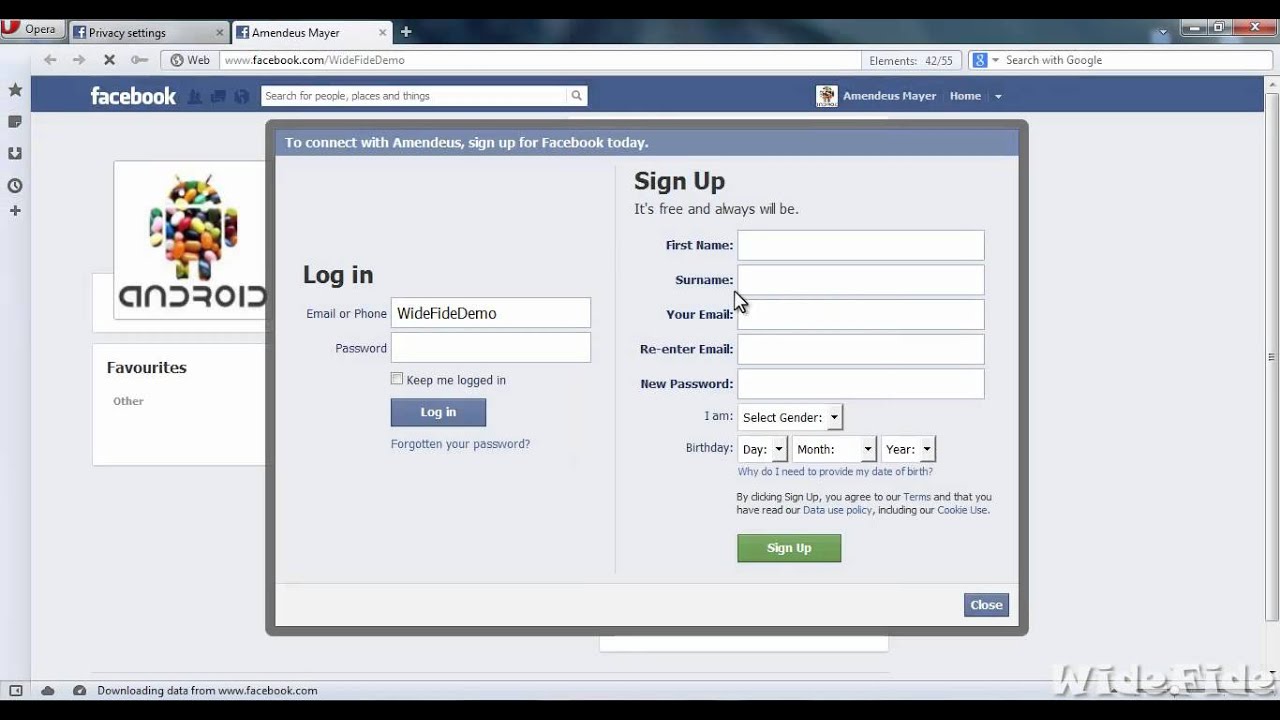Screen dimensions: 1280x720
Task: Open the Select Gender dropdown
Action: pos(790,417)
